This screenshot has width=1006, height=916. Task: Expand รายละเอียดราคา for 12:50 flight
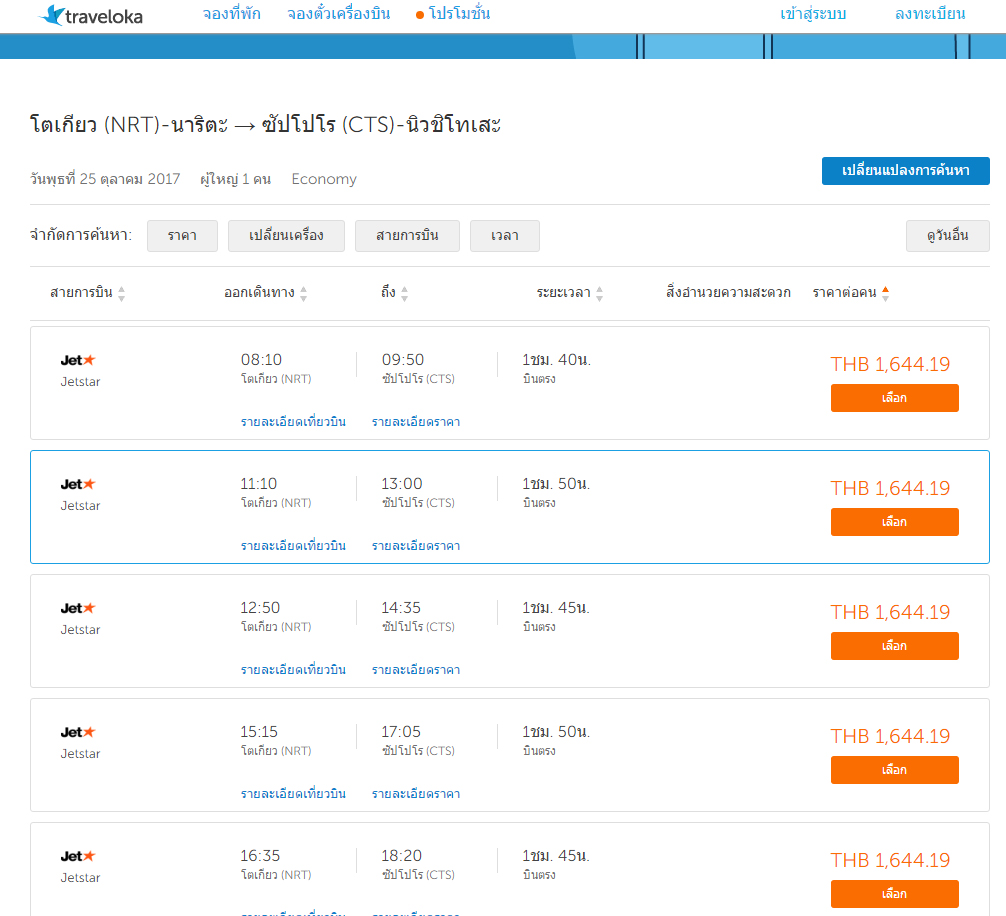pyautogui.click(x=416, y=670)
